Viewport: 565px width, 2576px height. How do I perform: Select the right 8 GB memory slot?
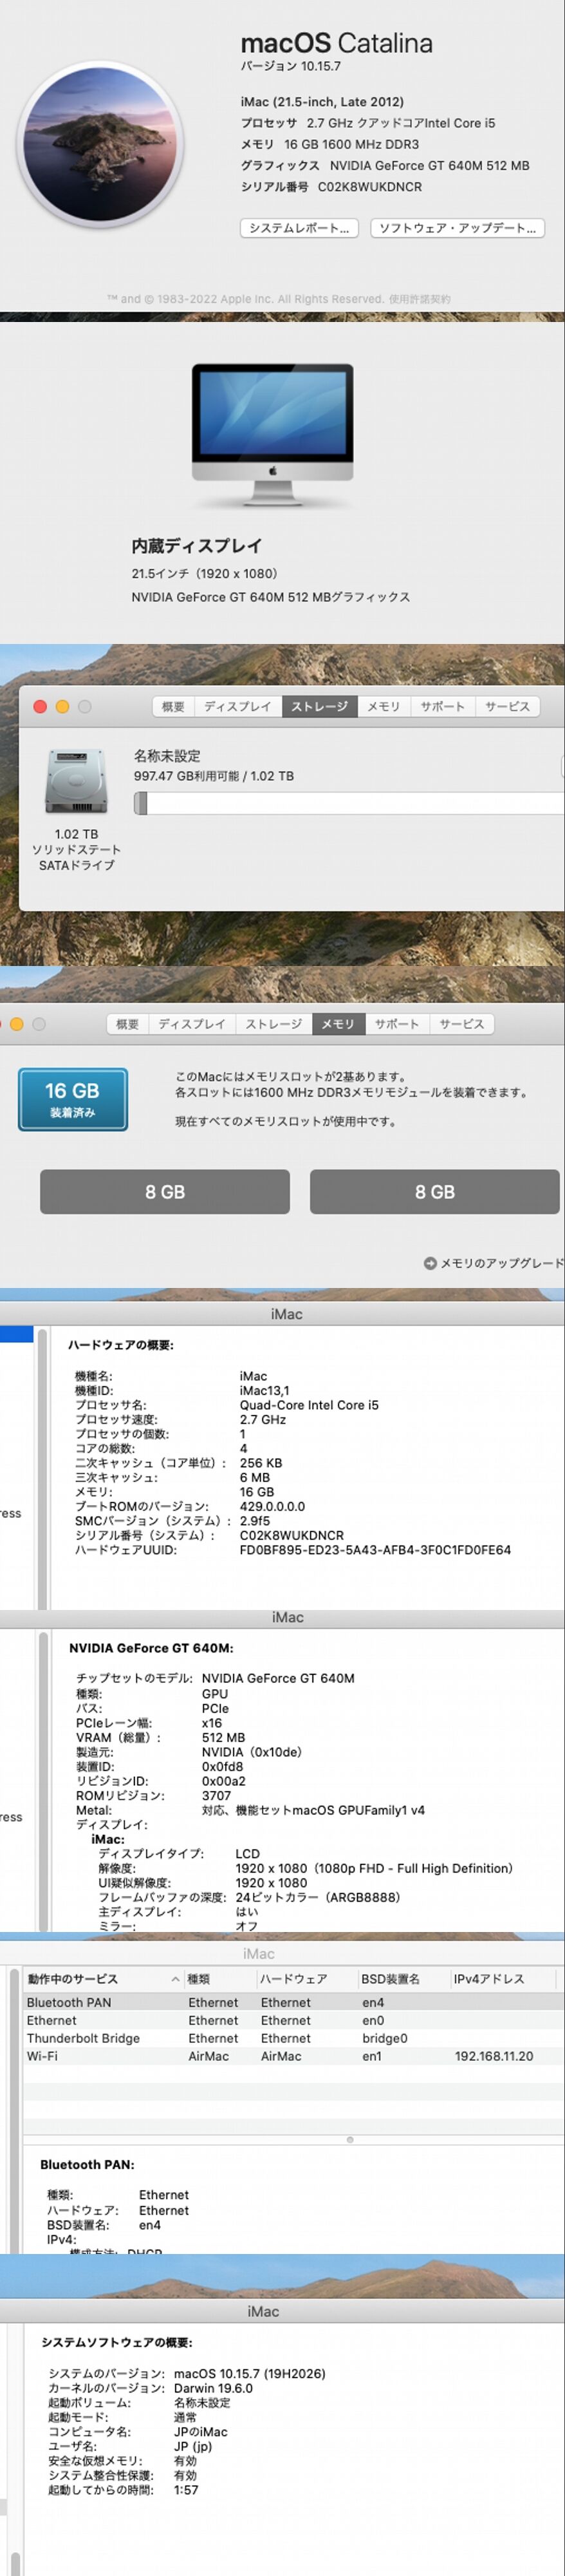[x=435, y=1192]
